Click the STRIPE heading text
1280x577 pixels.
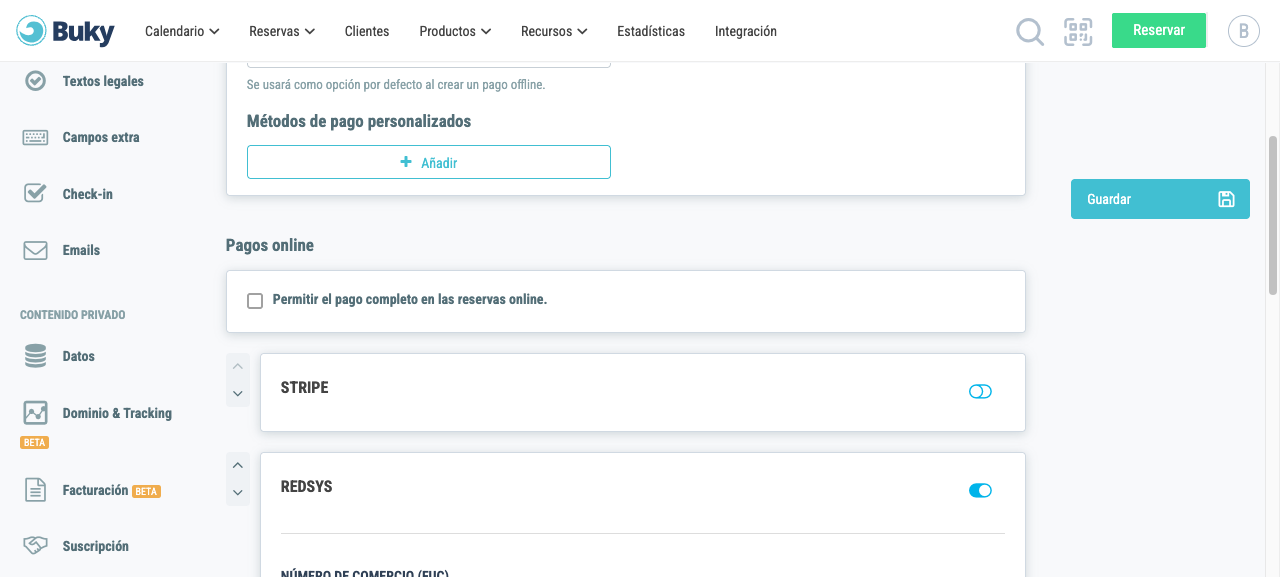[304, 387]
